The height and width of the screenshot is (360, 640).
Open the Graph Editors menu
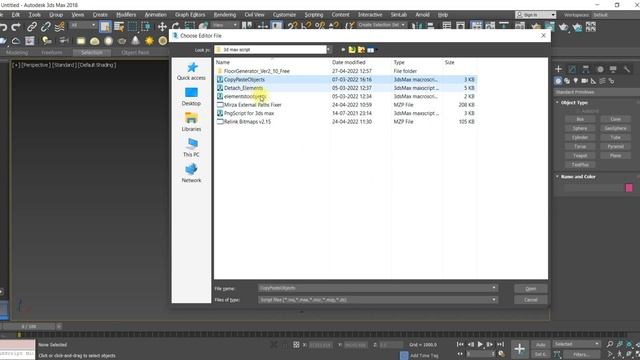[190, 15]
